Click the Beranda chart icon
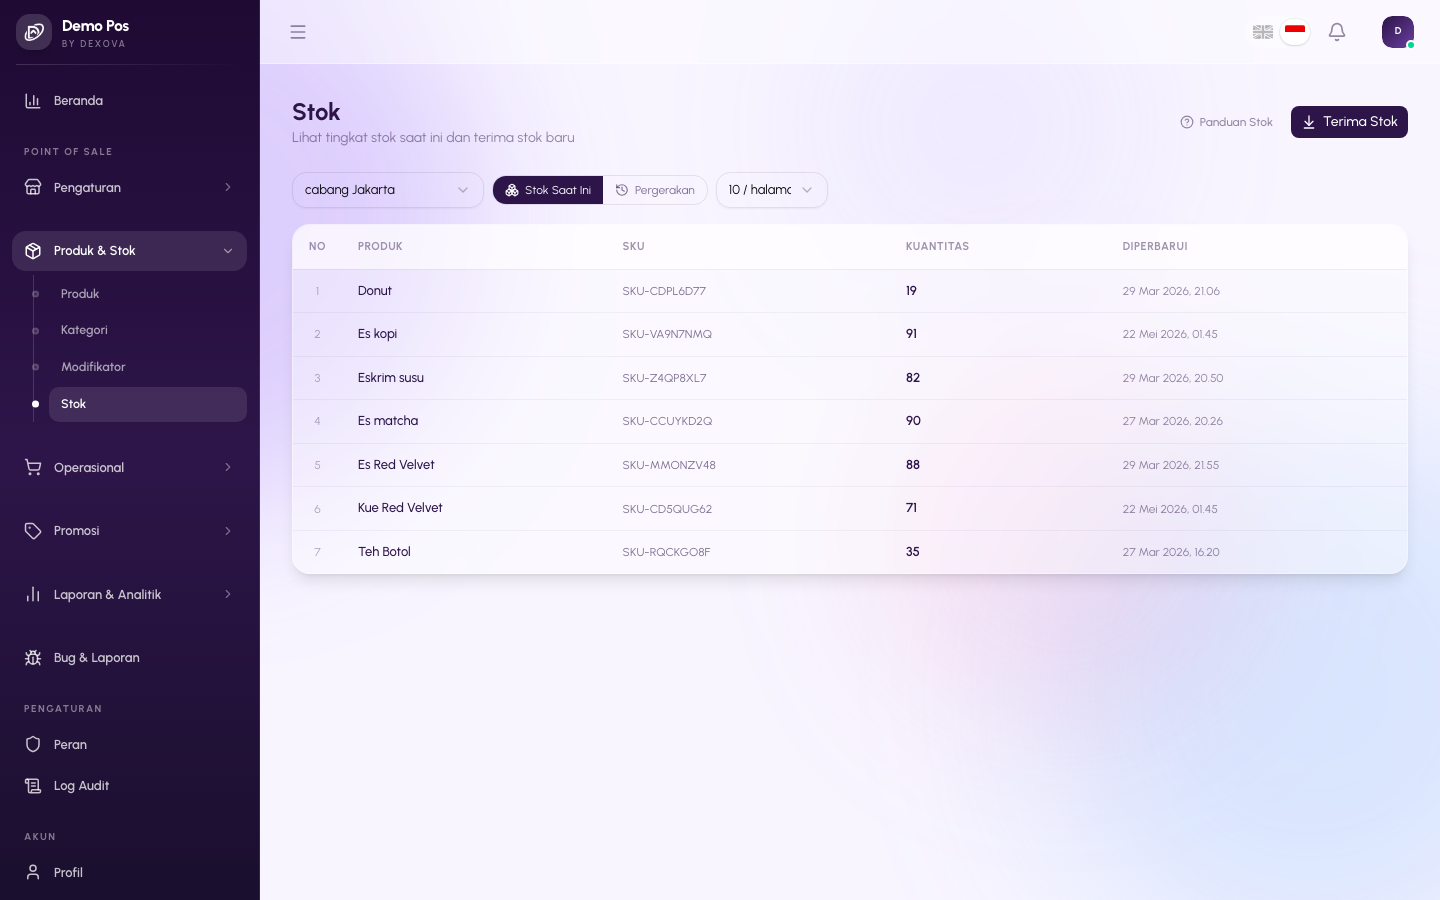The height and width of the screenshot is (900, 1440). [x=33, y=101]
